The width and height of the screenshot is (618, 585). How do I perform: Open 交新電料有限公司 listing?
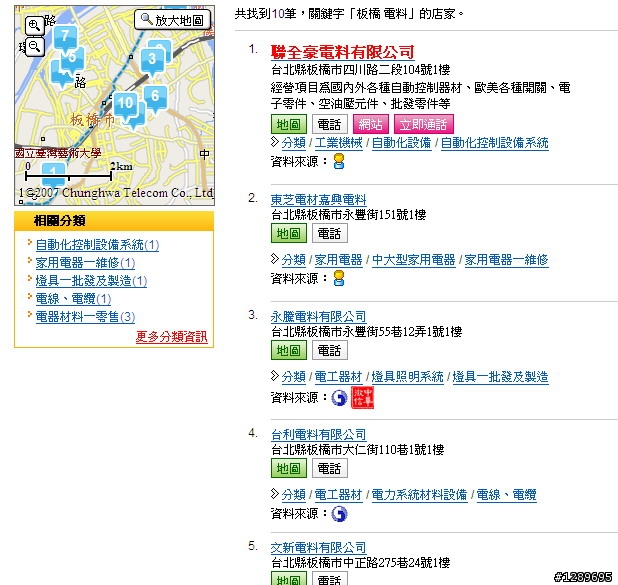coord(318,548)
